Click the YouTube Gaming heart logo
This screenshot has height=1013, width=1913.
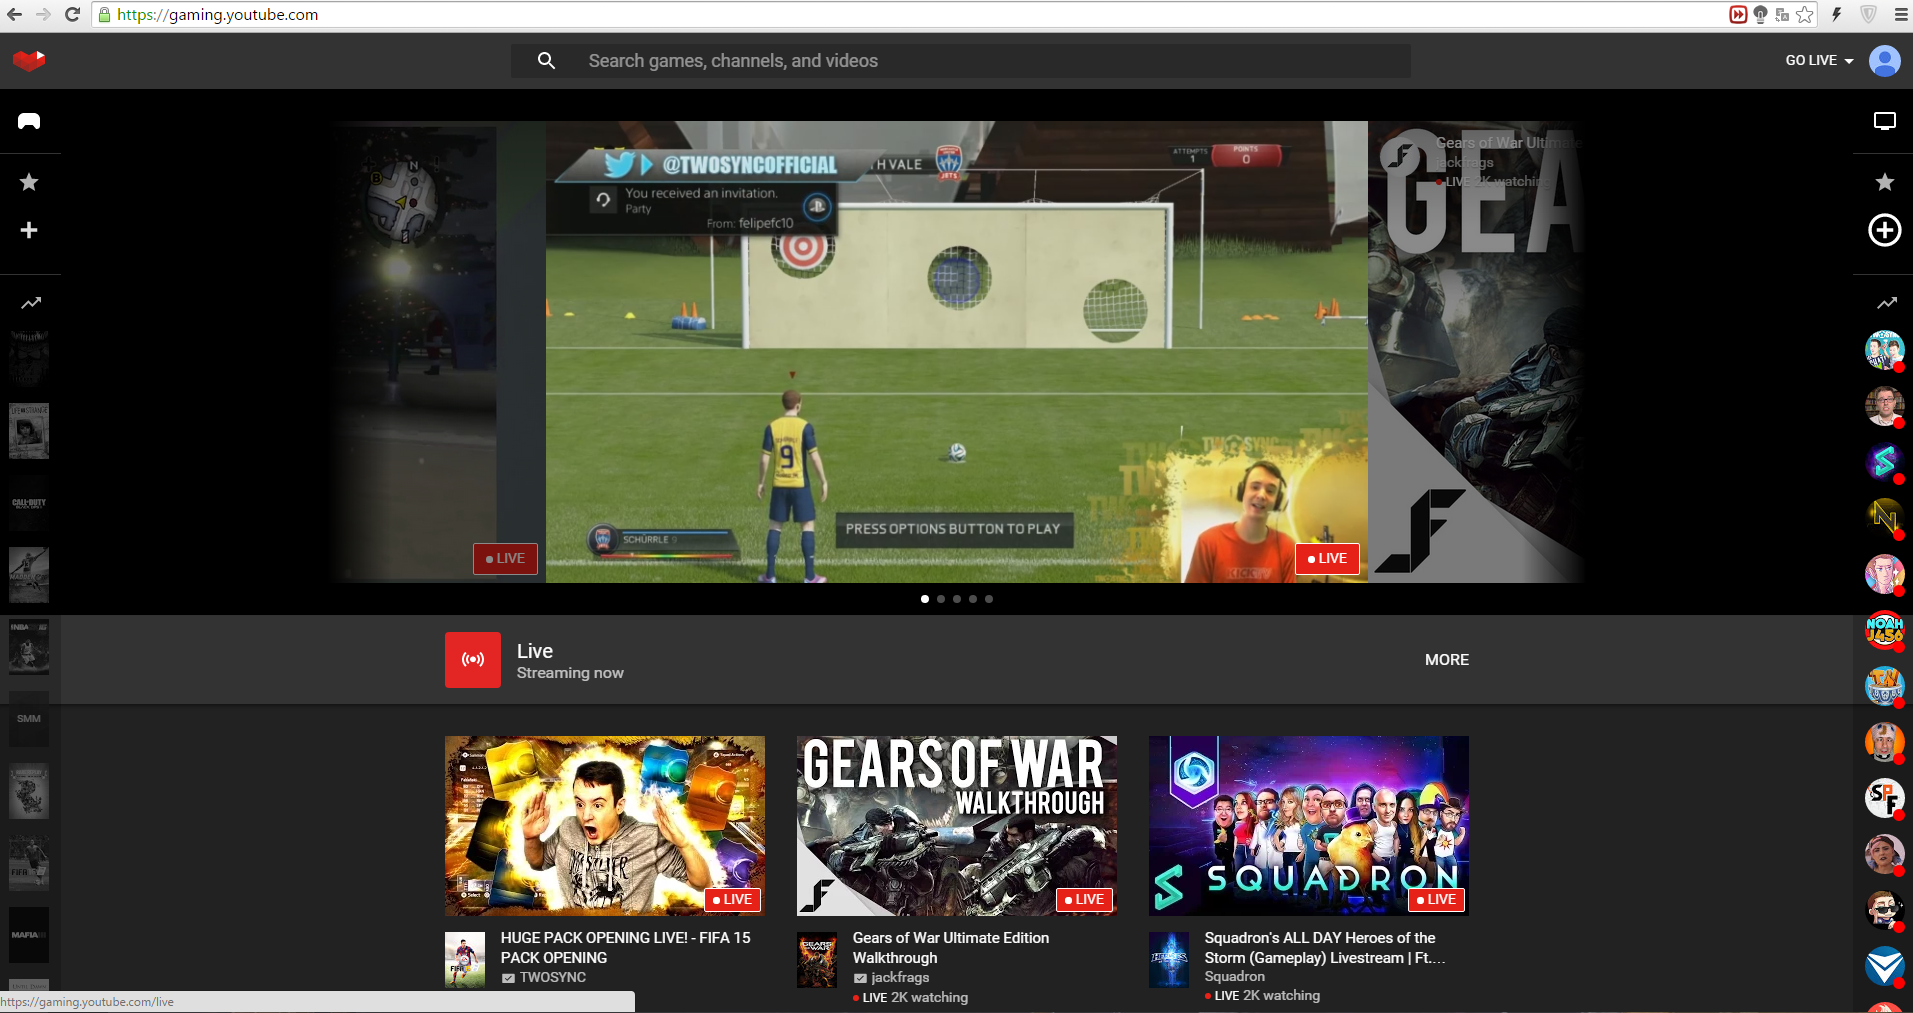(x=29, y=61)
